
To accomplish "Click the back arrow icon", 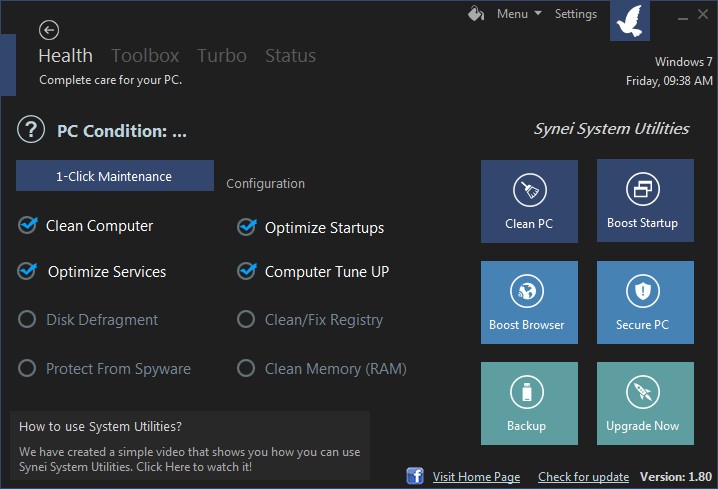I will [x=48, y=30].
